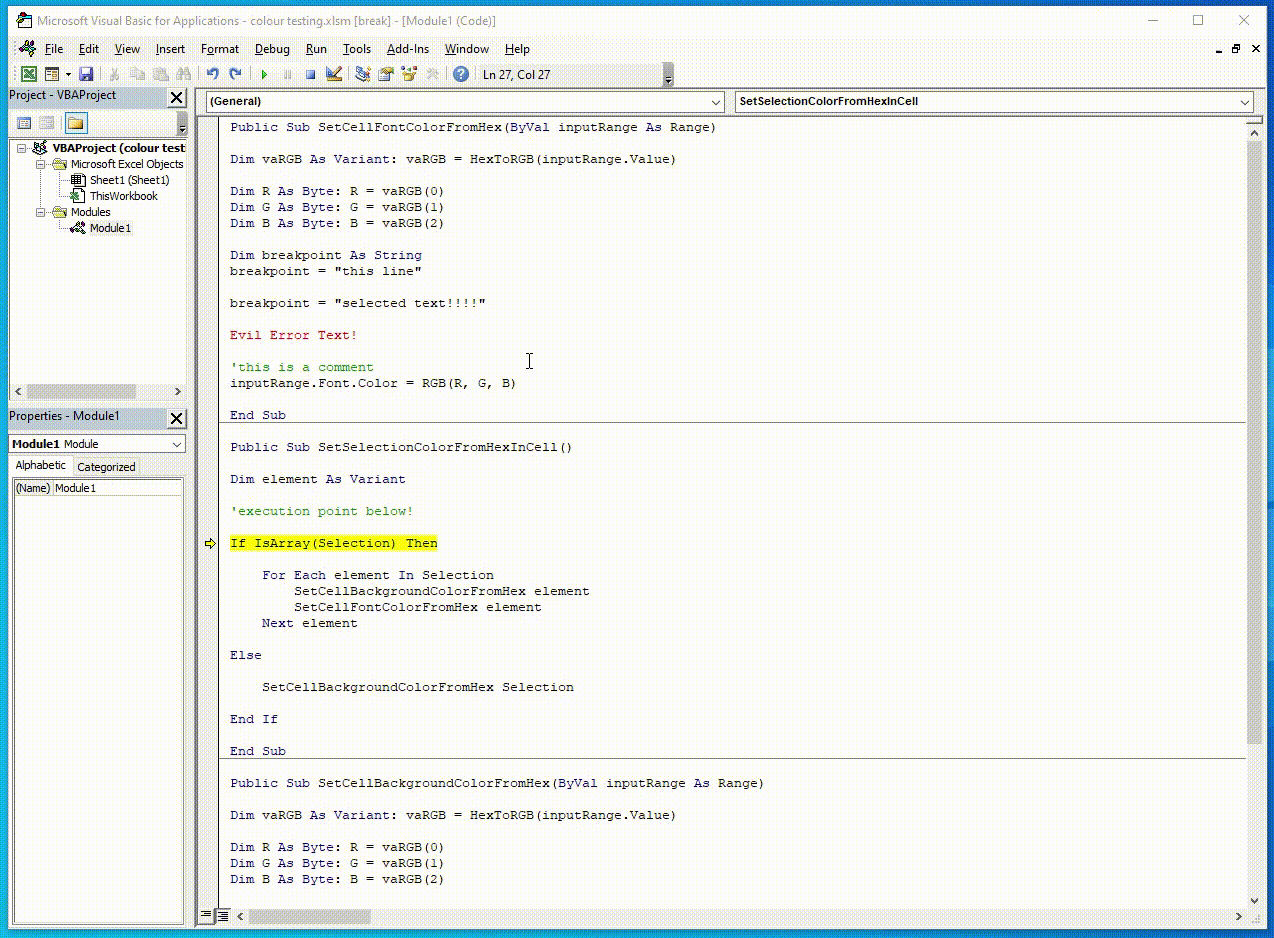
Task: Click the (Name) property value field
Action: 116,488
